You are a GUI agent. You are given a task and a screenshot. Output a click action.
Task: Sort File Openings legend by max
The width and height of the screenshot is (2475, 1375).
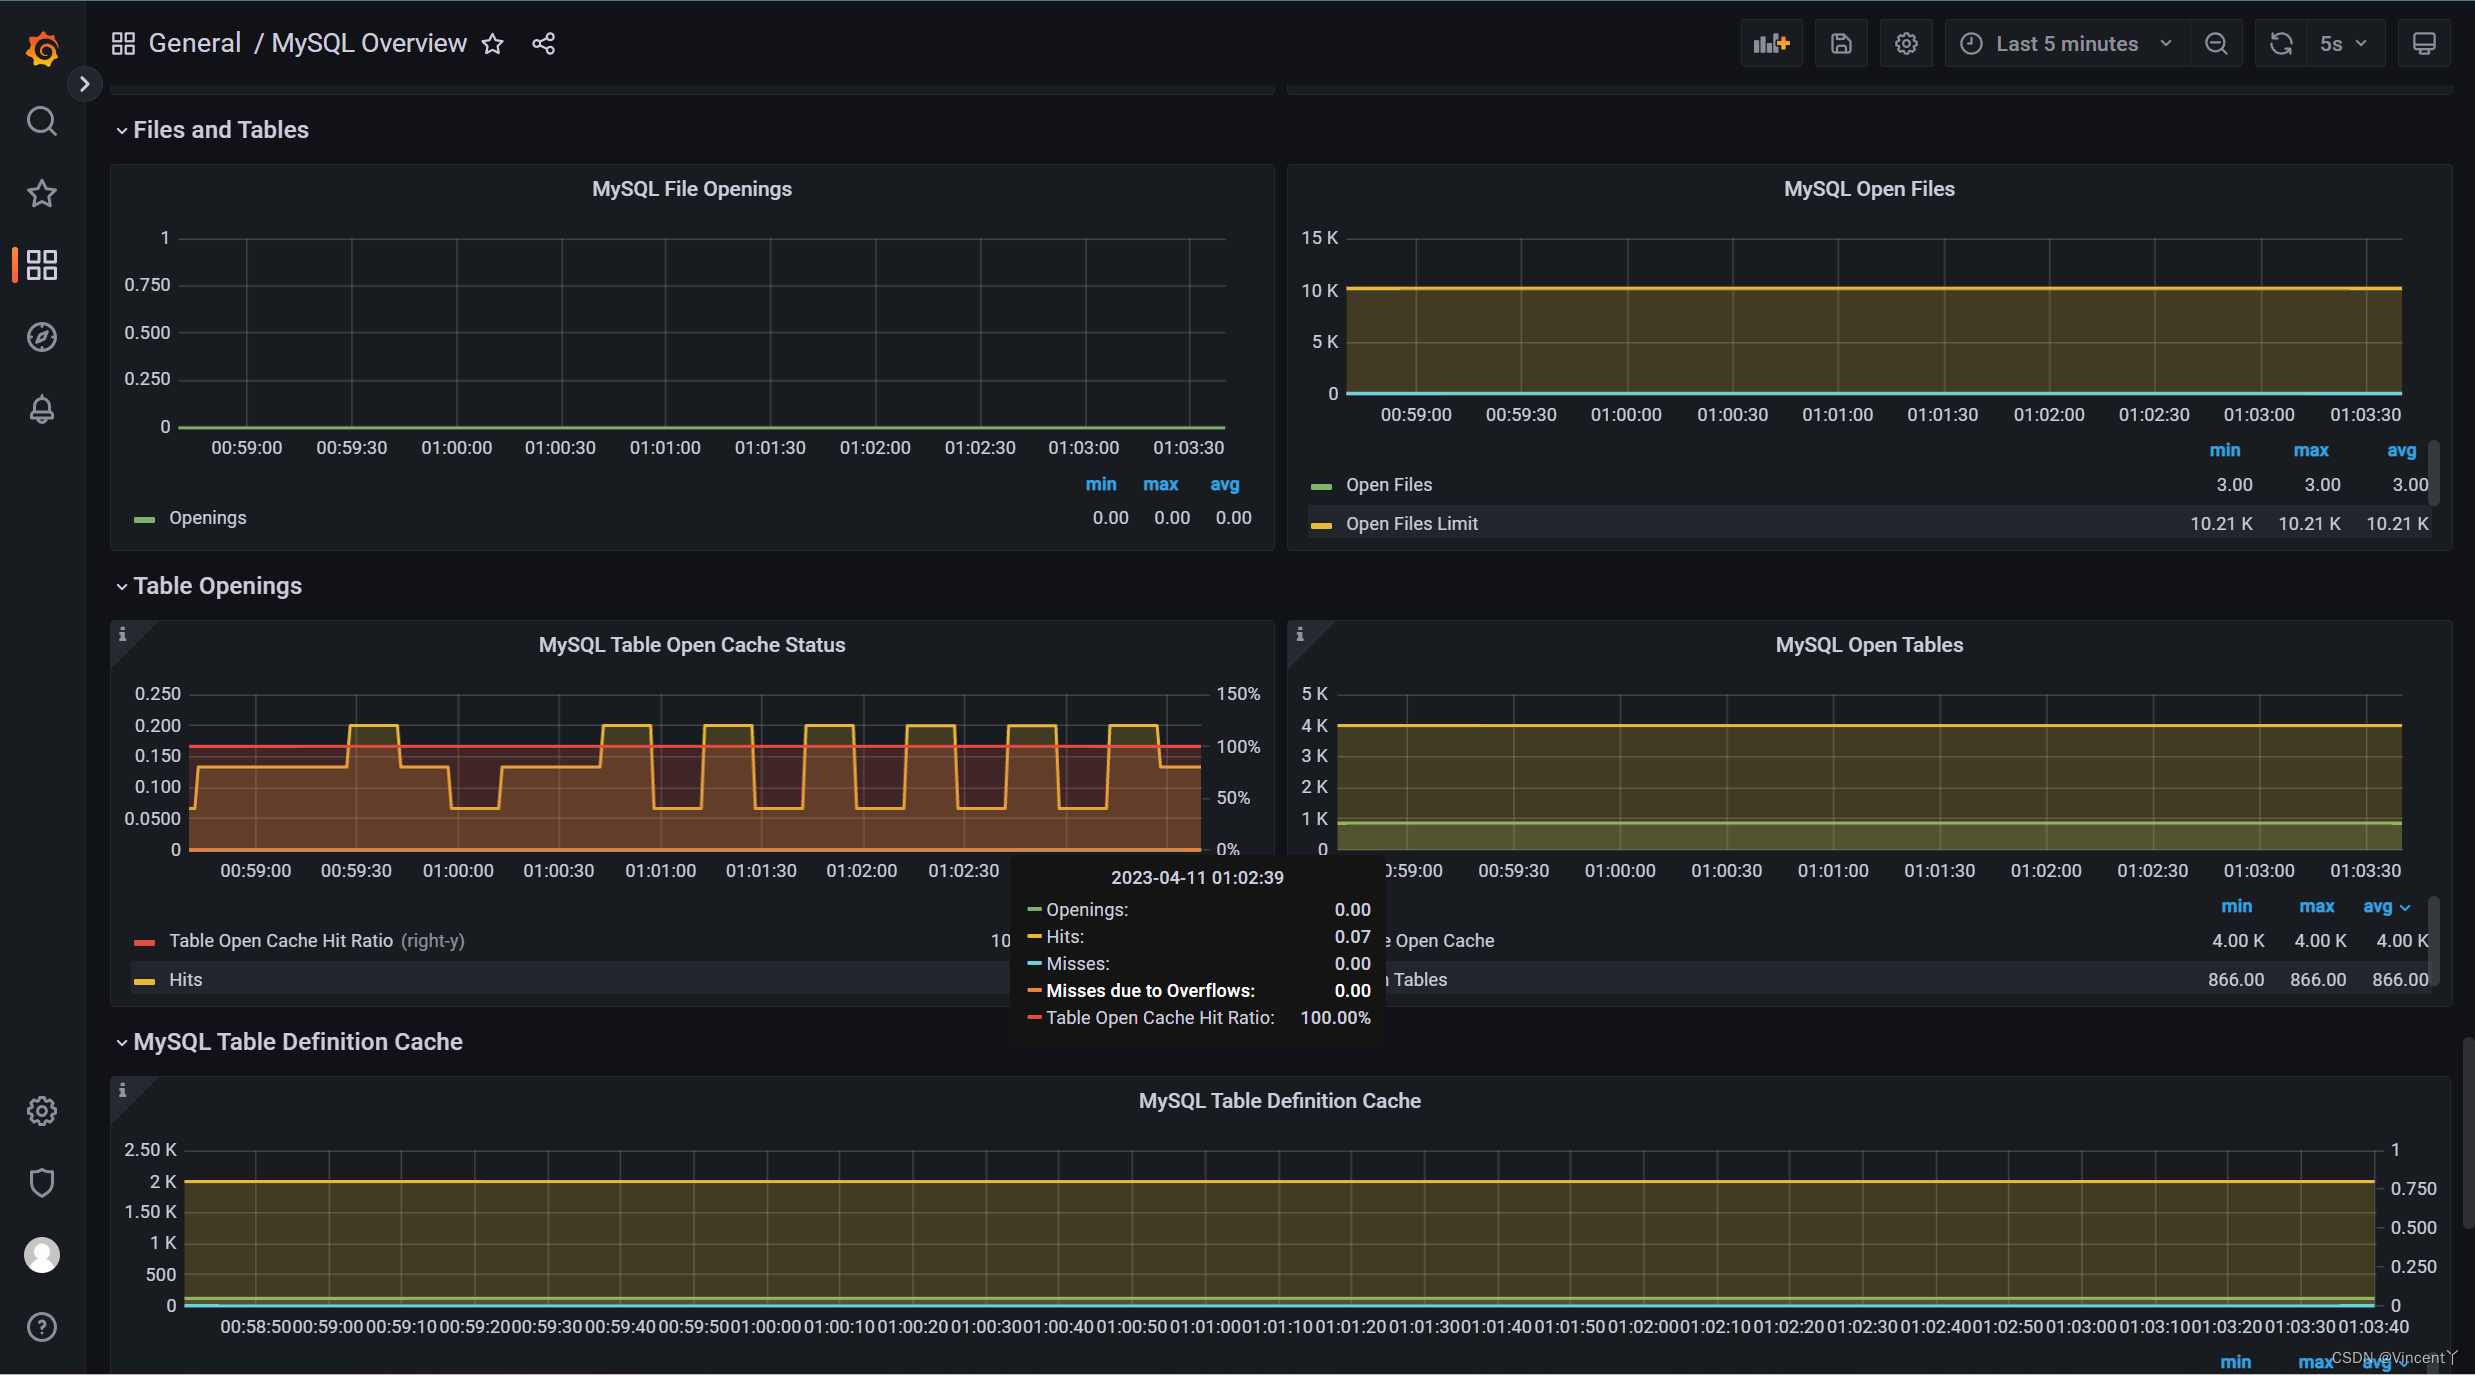(x=1160, y=484)
